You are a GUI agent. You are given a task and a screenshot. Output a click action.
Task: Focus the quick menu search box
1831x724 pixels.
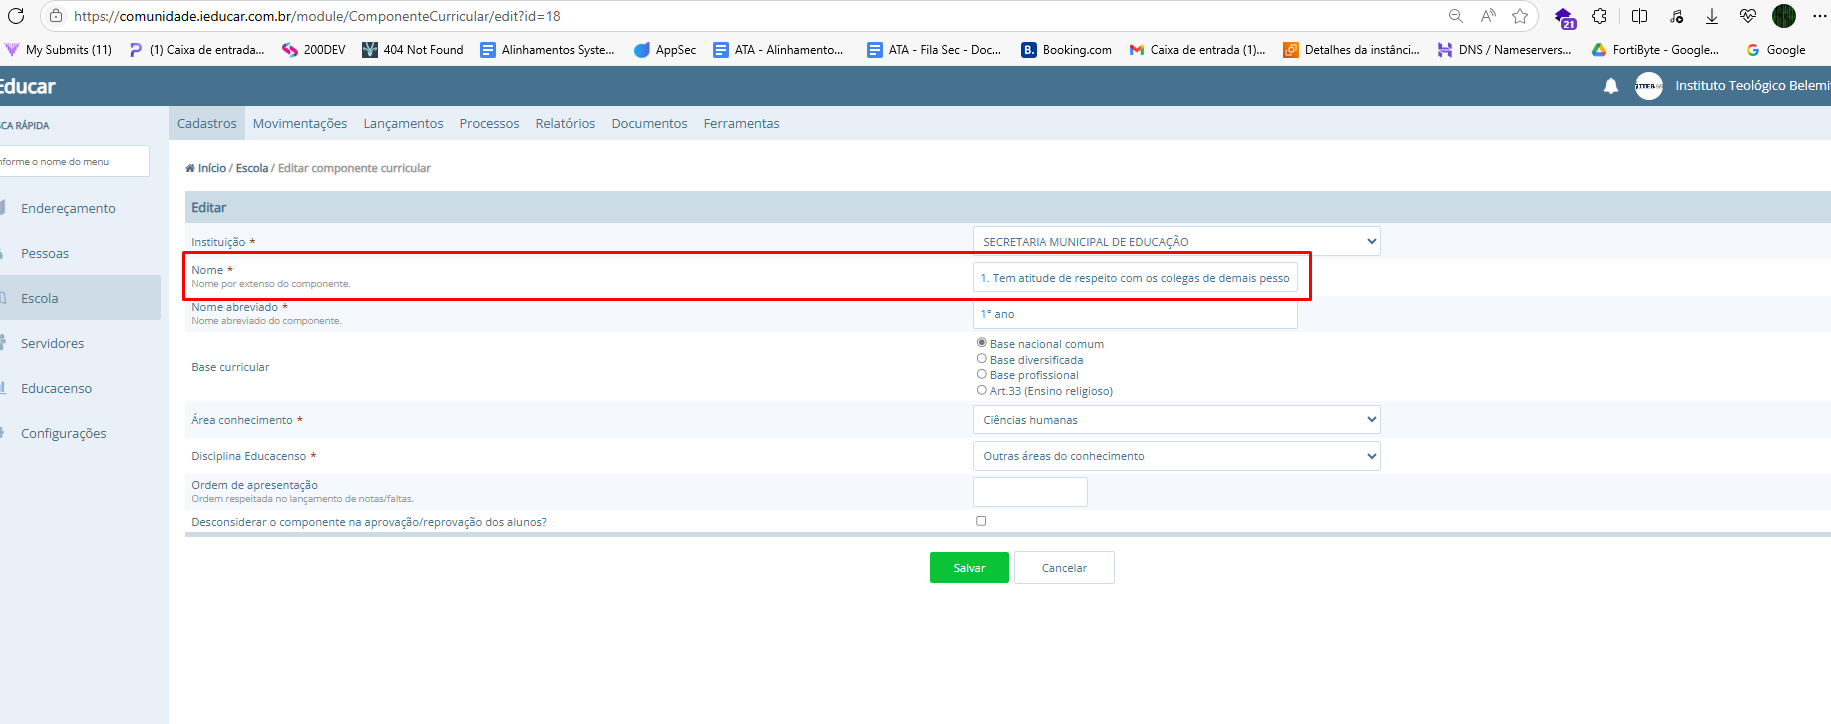coord(74,161)
